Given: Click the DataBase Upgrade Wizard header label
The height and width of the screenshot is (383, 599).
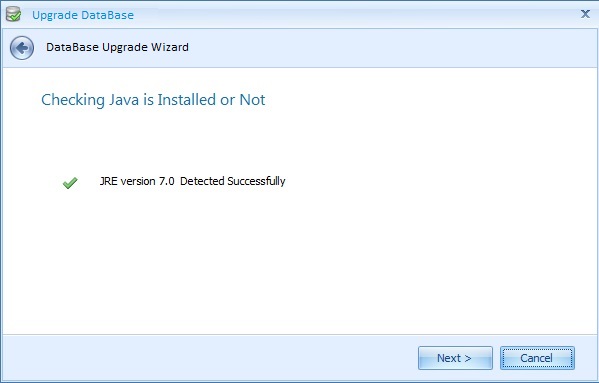Looking at the screenshot, I should coord(117,47).
